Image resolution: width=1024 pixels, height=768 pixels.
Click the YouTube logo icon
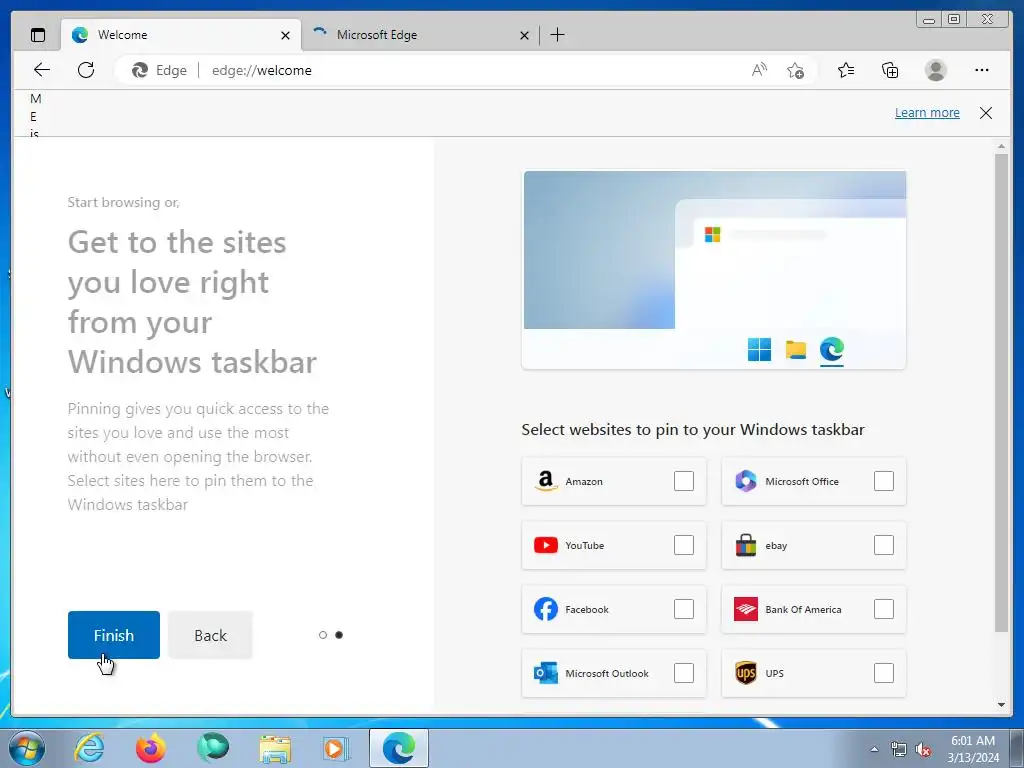546,545
